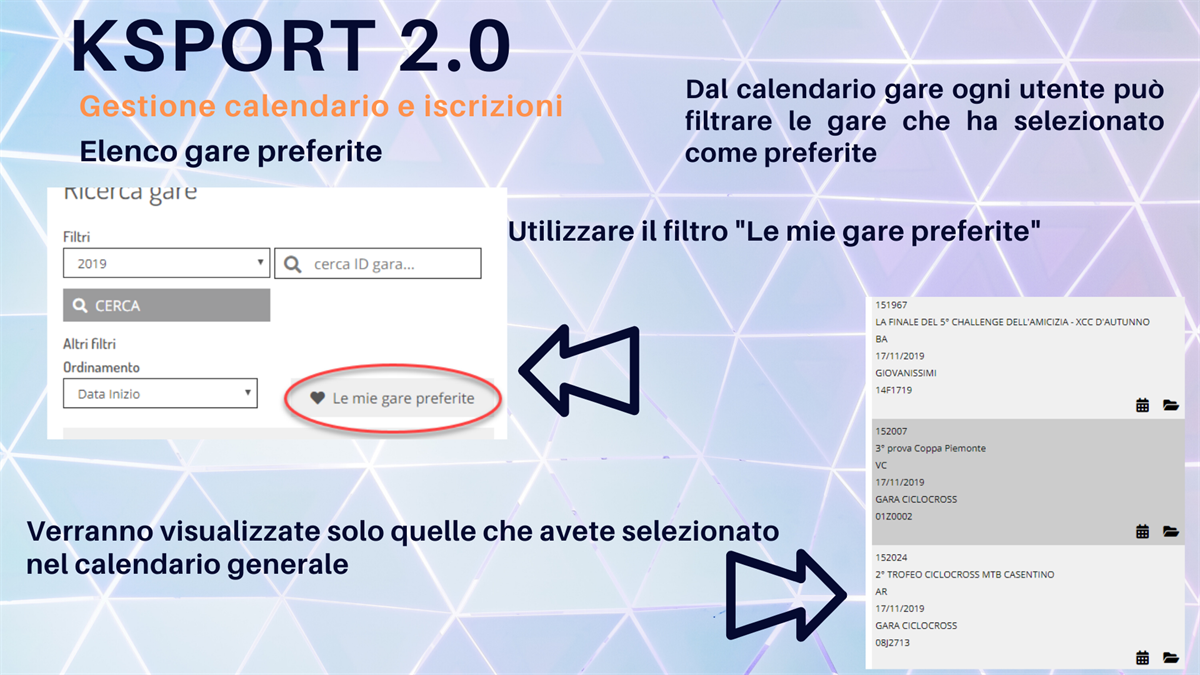
Task: Select '2° TROFEO CICLOCROSS MTB CASENTINO' title
Action: click(964, 575)
